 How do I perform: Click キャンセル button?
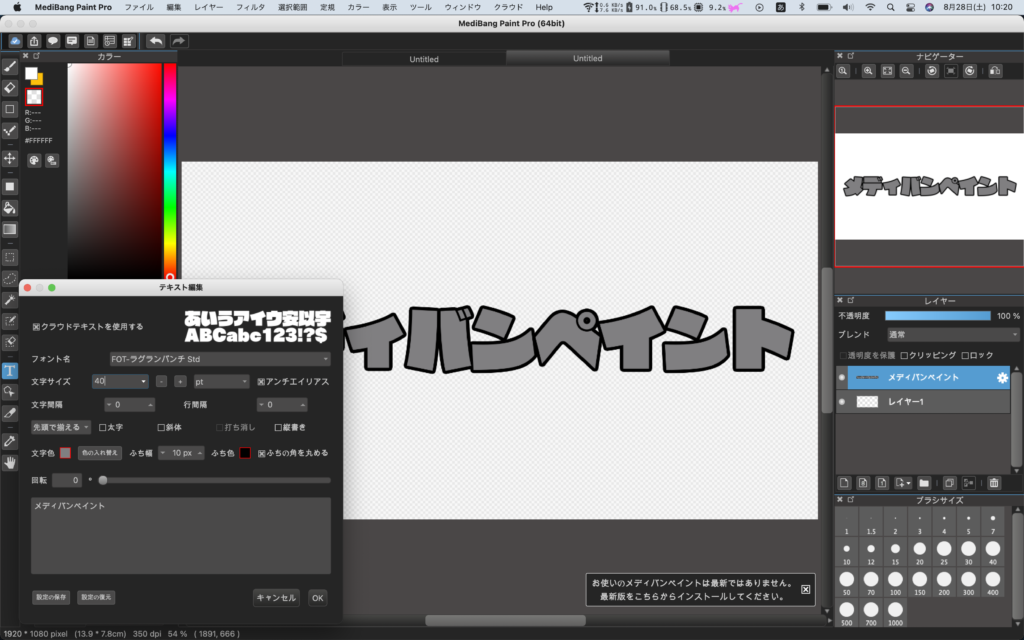coord(276,598)
